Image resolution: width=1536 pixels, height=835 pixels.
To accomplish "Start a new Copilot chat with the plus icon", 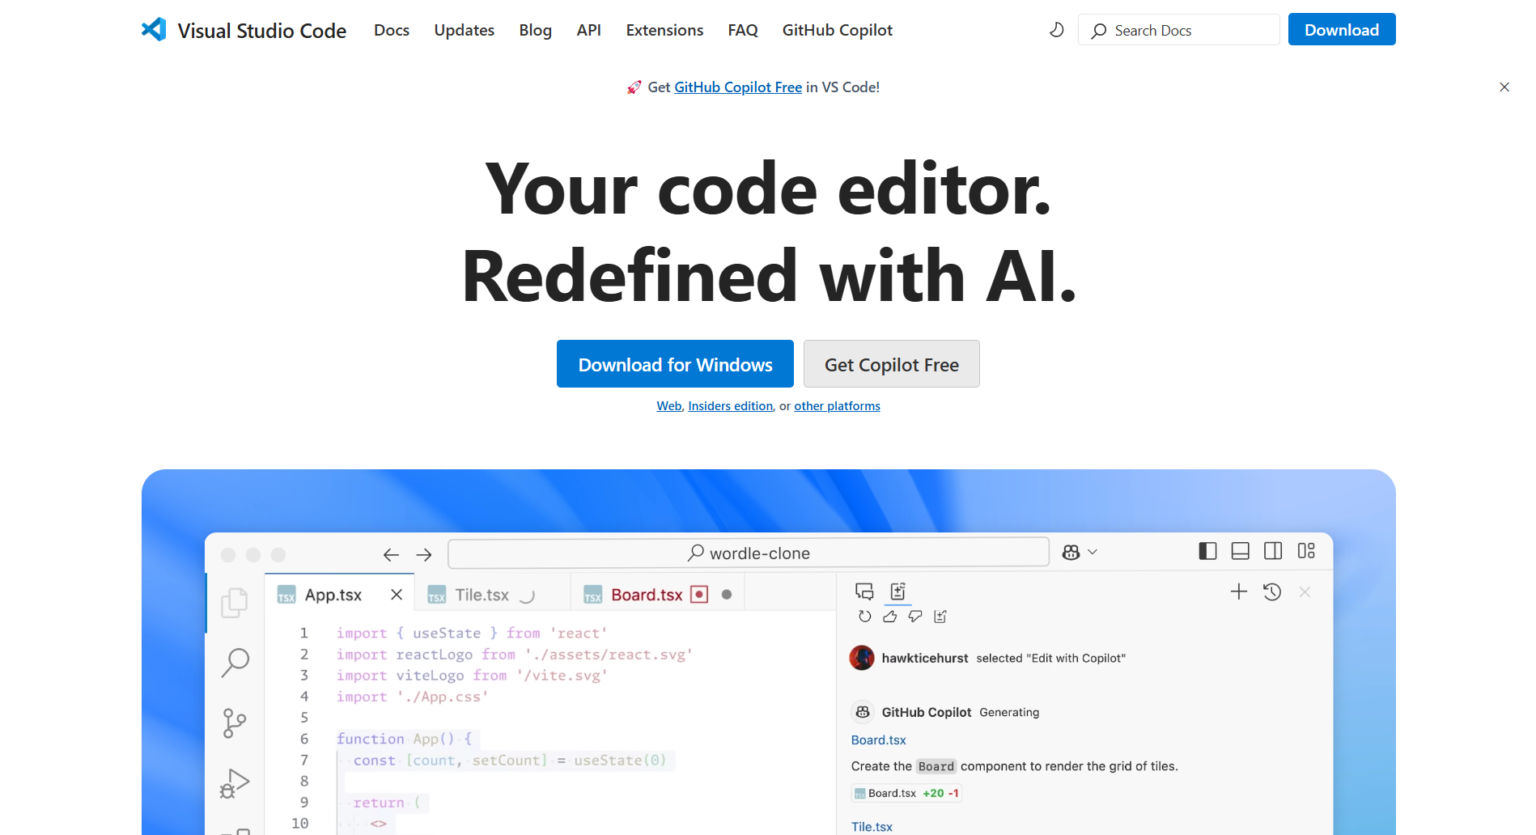I will tap(1239, 592).
